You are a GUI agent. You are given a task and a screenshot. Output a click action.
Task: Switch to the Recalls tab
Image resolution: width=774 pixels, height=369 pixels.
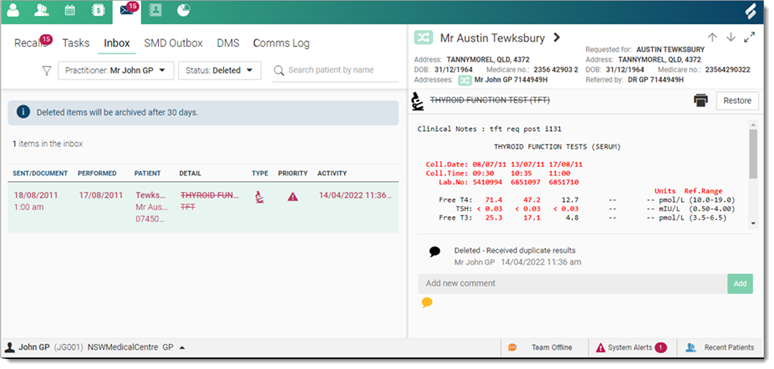click(x=31, y=43)
